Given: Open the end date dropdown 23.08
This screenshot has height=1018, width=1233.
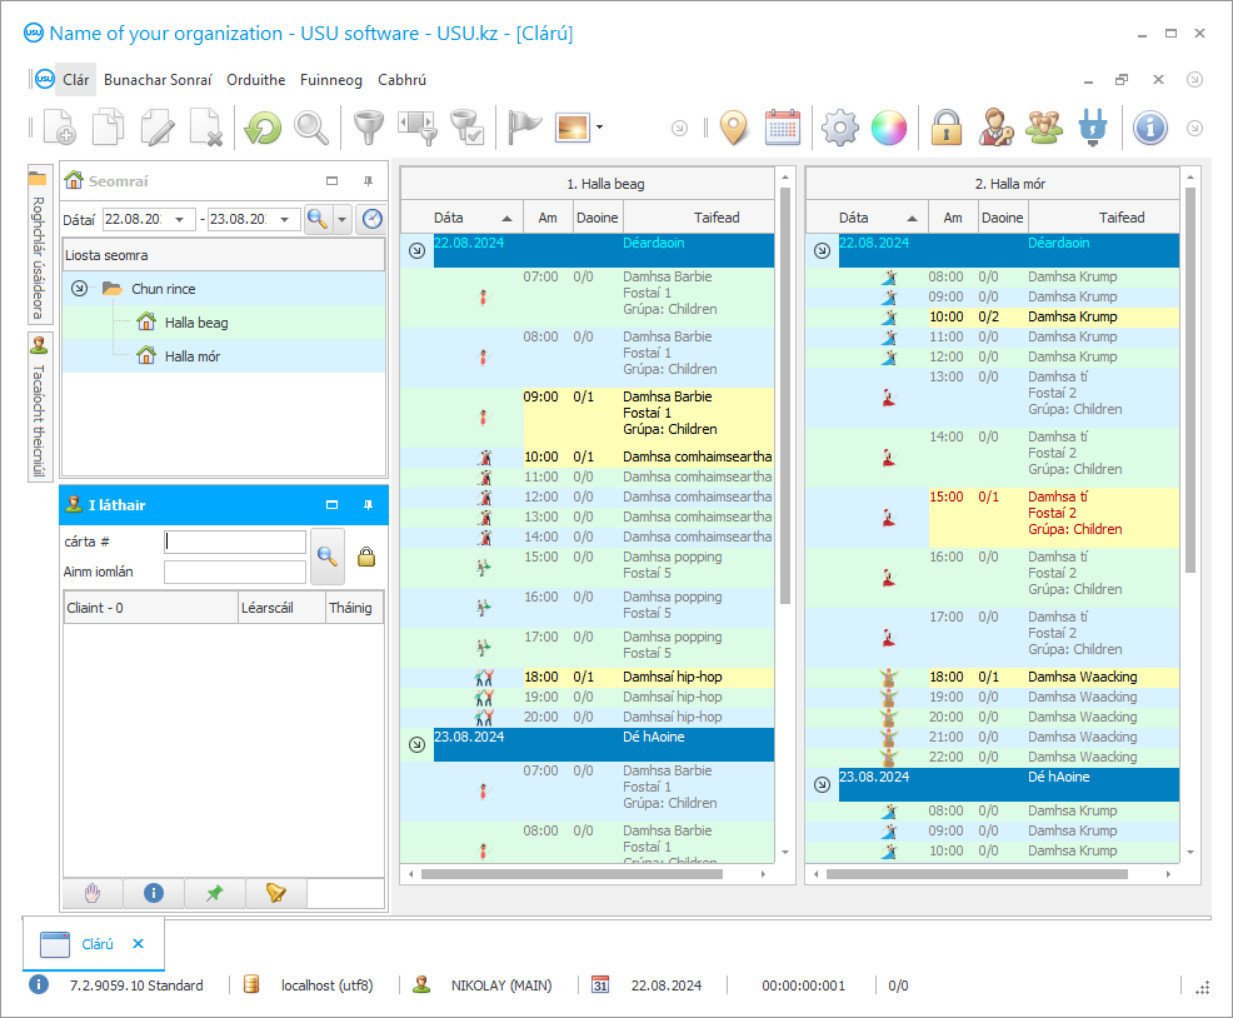Looking at the screenshot, I should (284, 219).
